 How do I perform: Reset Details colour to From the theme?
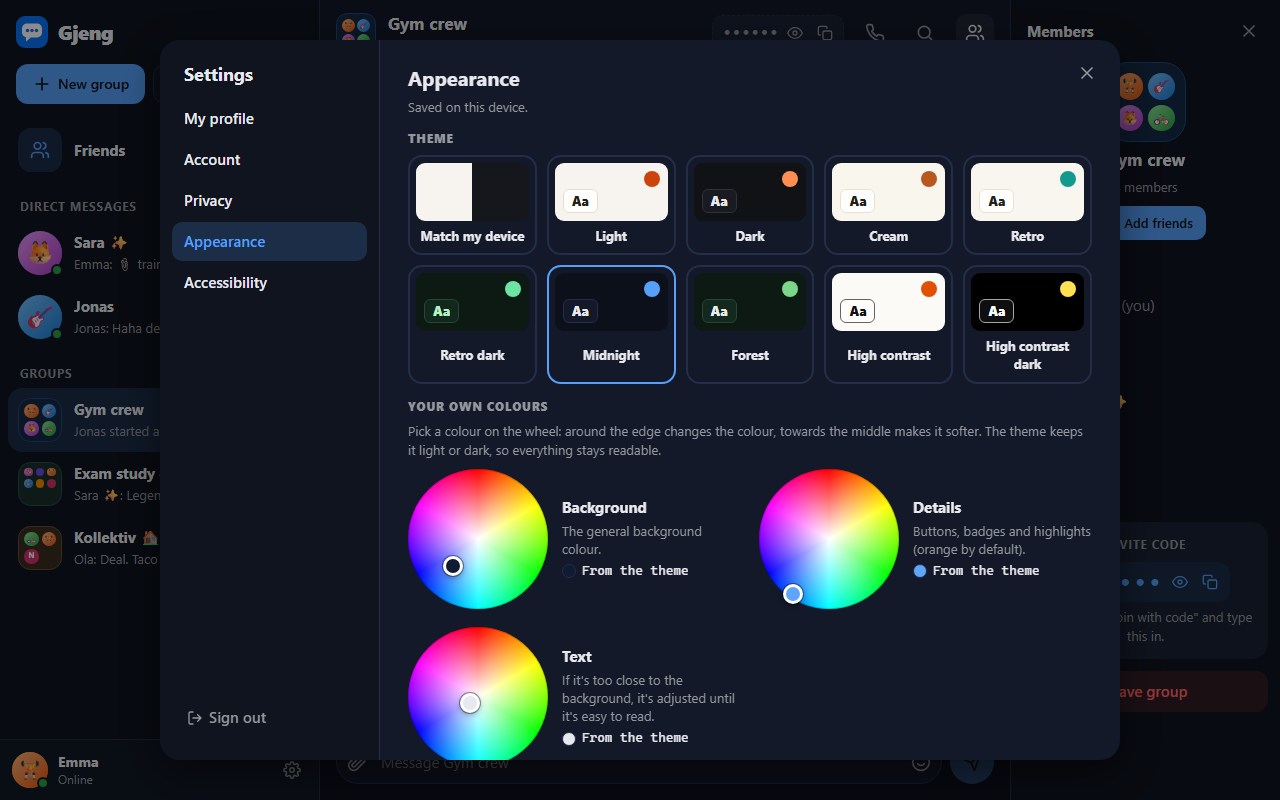976,571
